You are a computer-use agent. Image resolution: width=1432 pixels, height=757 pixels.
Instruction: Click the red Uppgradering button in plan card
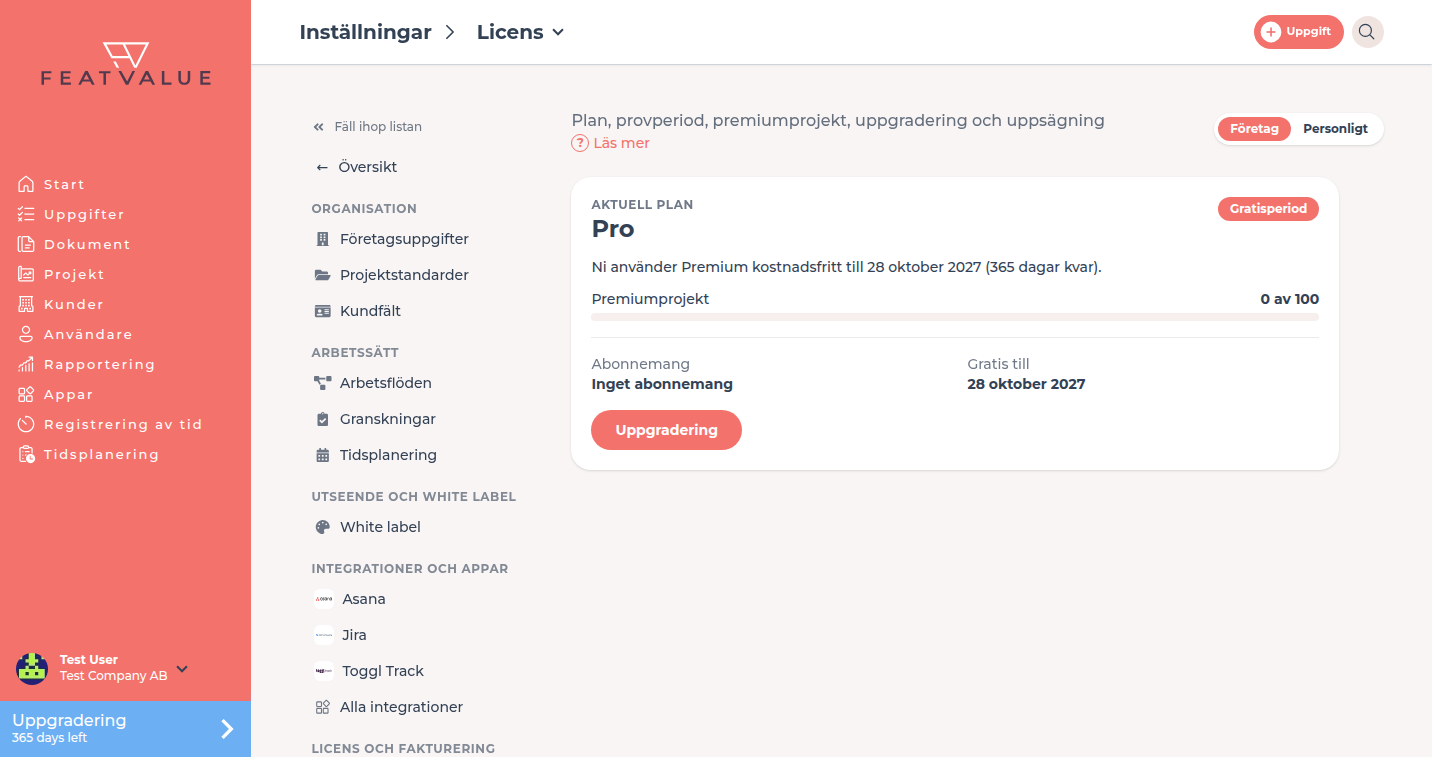(666, 430)
